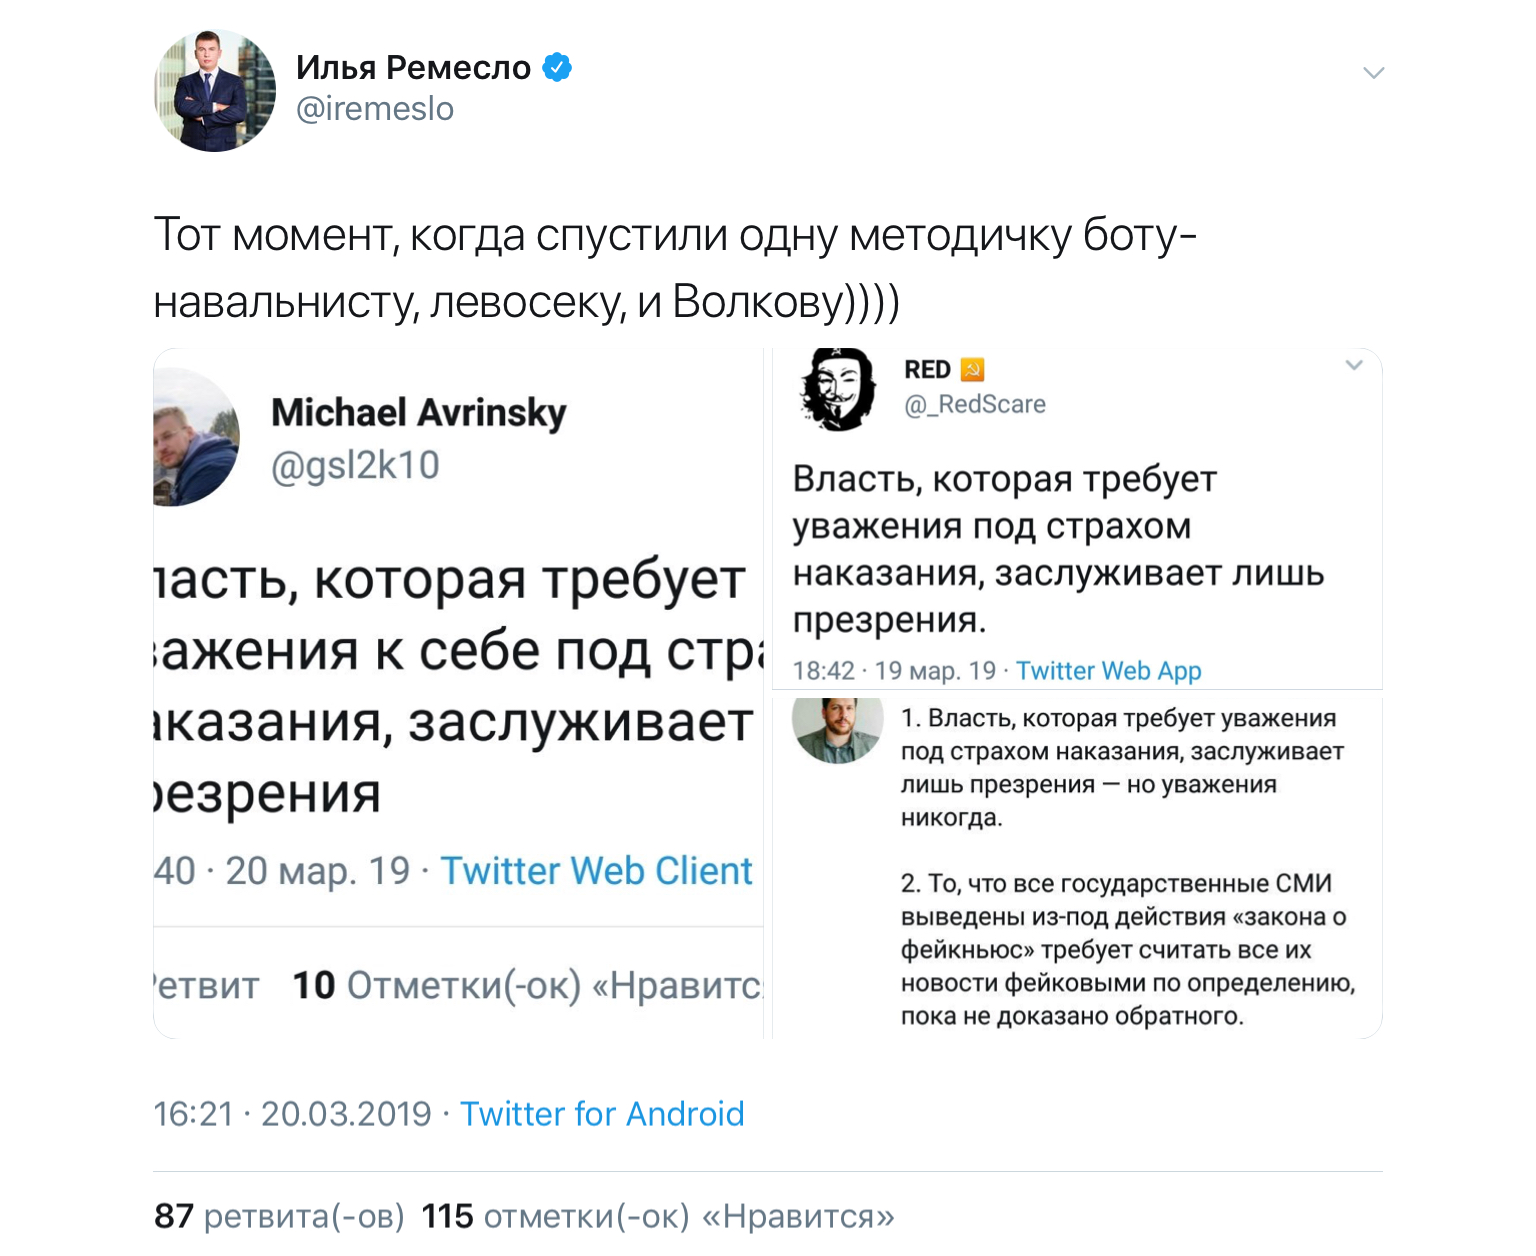The image size is (1536, 1256).
Task: Click the hammer and sickle flag emoji
Action: tap(972, 370)
